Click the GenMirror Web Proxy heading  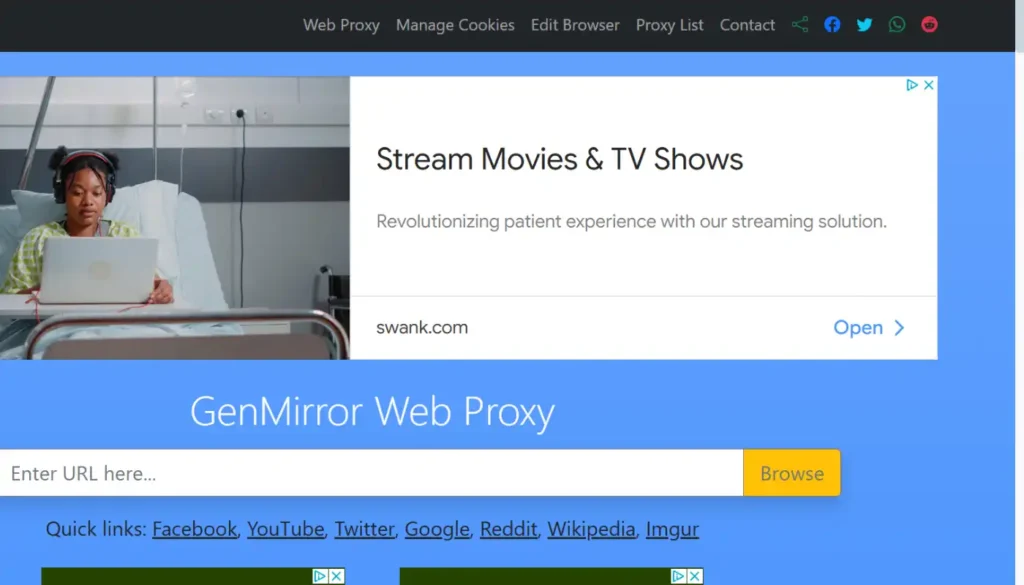click(x=372, y=412)
